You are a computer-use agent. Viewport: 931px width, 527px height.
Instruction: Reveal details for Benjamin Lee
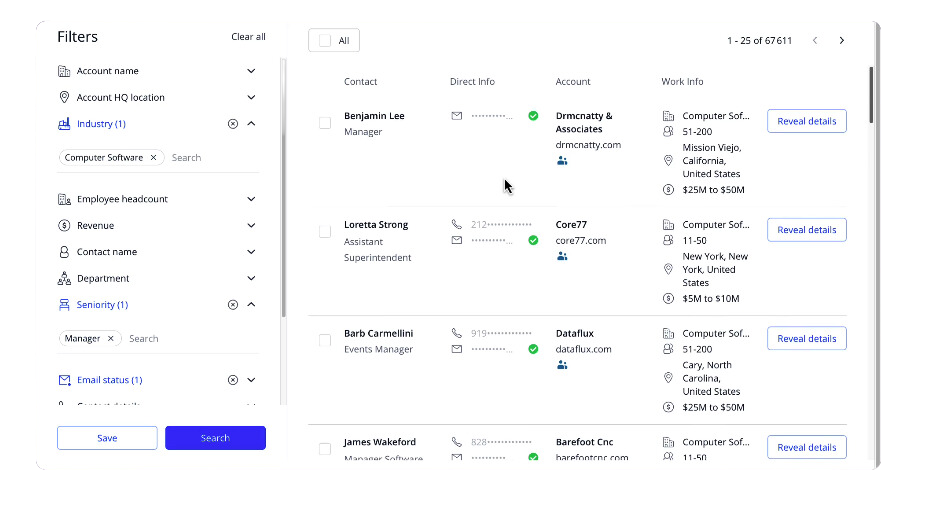pos(807,121)
